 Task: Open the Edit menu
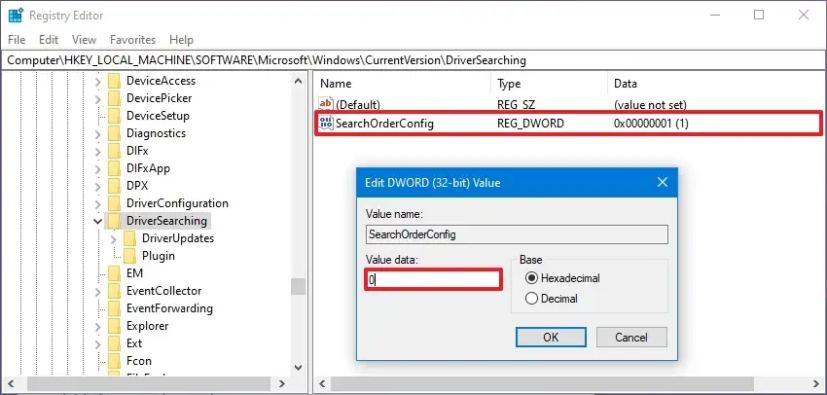[x=49, y=40]
